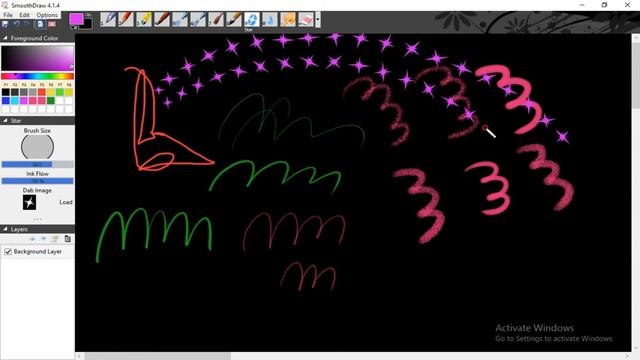The width and height of the screenshot is (640, 360).
Task: Pick the magenta palette swatch
Action: 24,100
